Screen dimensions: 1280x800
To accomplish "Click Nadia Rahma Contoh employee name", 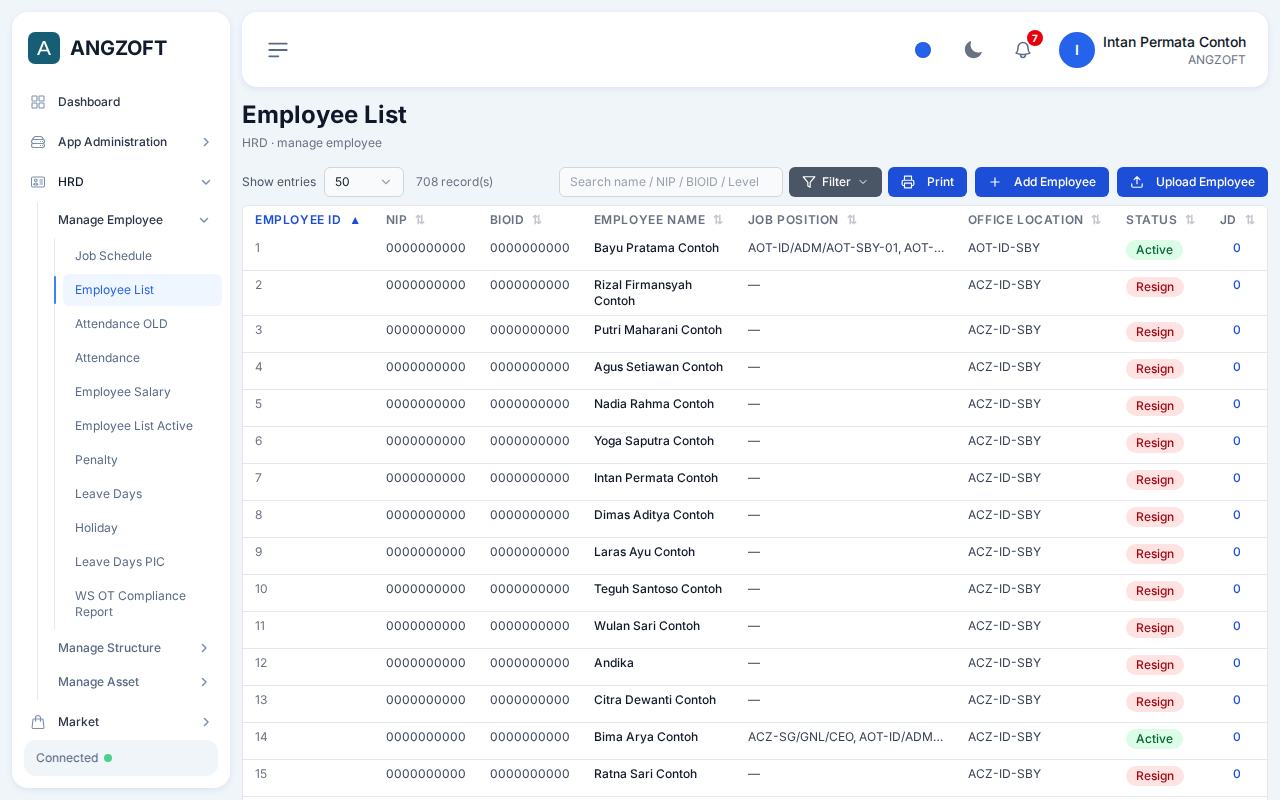I will [x=654, y=404].
